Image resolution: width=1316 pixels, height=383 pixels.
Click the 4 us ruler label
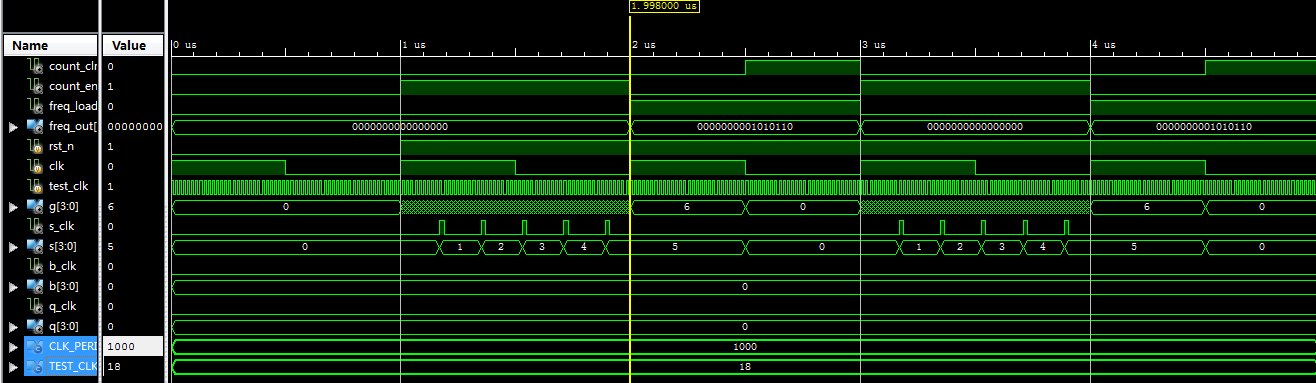click(1104, 45)
